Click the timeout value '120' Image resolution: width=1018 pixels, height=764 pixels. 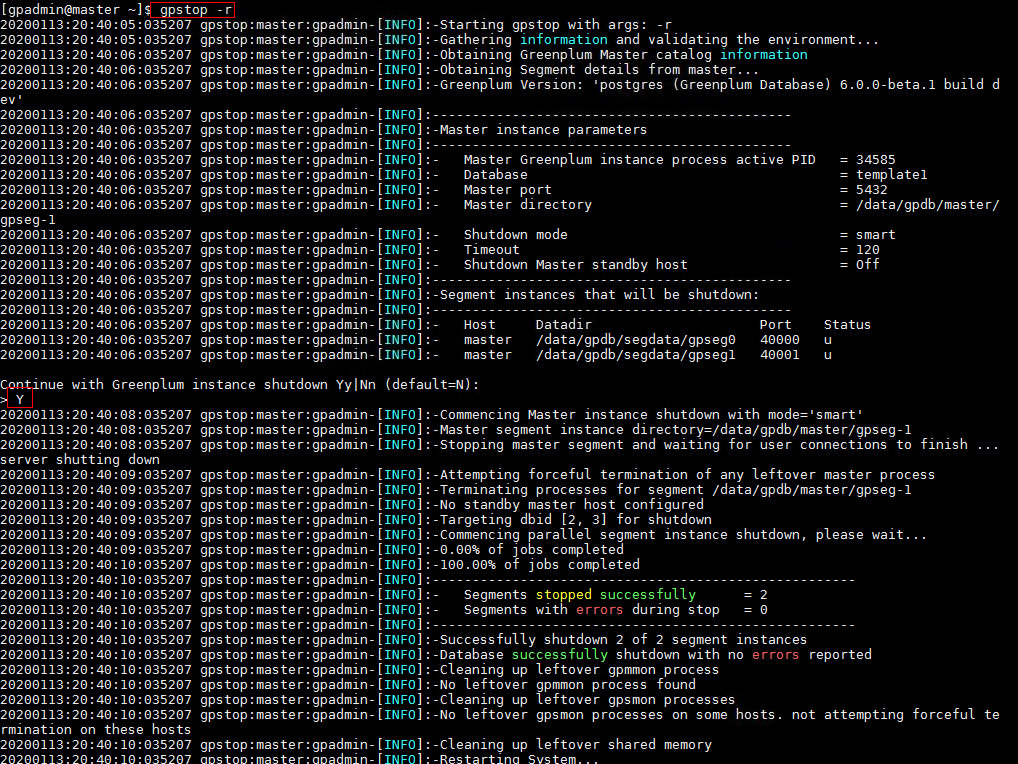click(x=867, y=249)
